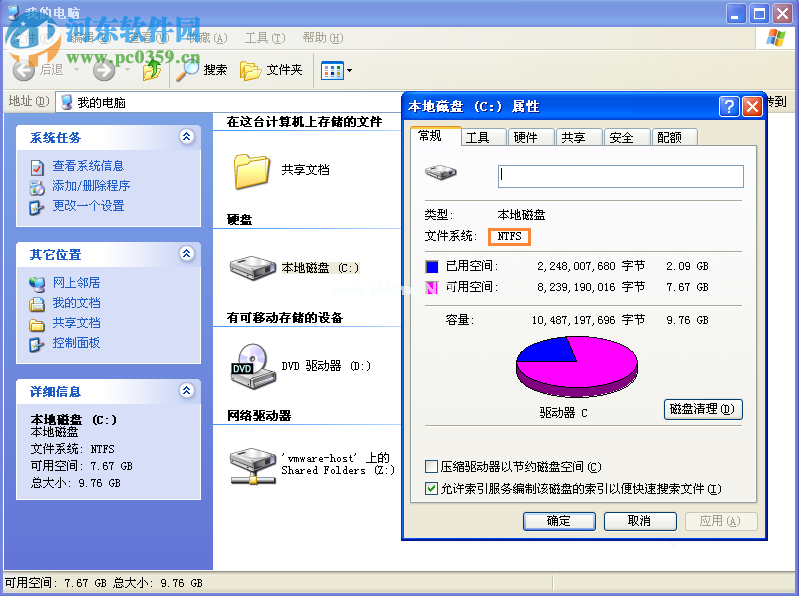The width and height of the screenshot is (799, 596).
Task: Switch to the Quota (配额) tab
Action: click(674, 137)
